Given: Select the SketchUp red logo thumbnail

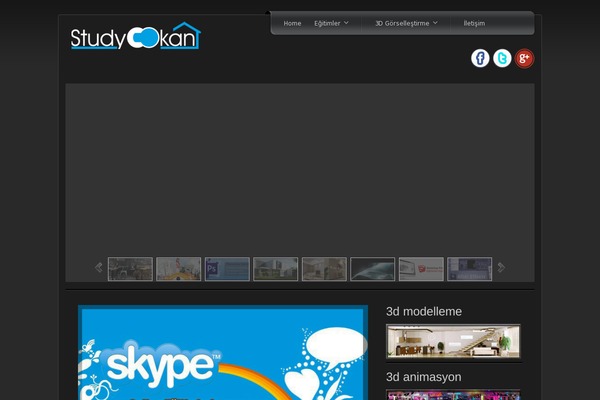Looking at the screenshot, I should pyautogui.click(x=421, y=269).
